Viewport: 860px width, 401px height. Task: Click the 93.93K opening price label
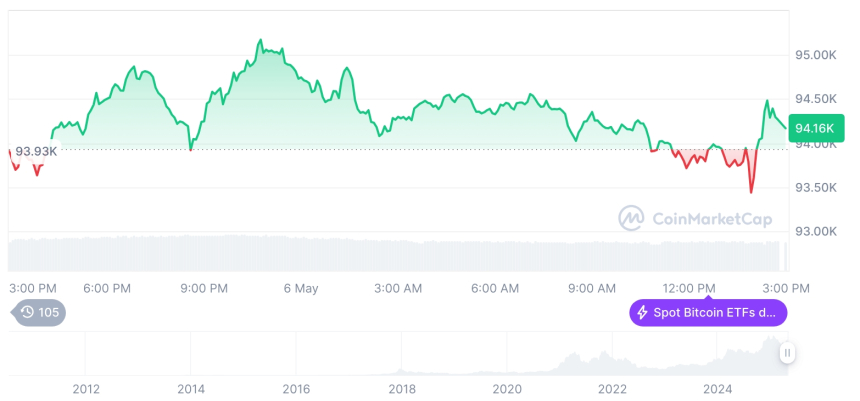pos(36,151)
